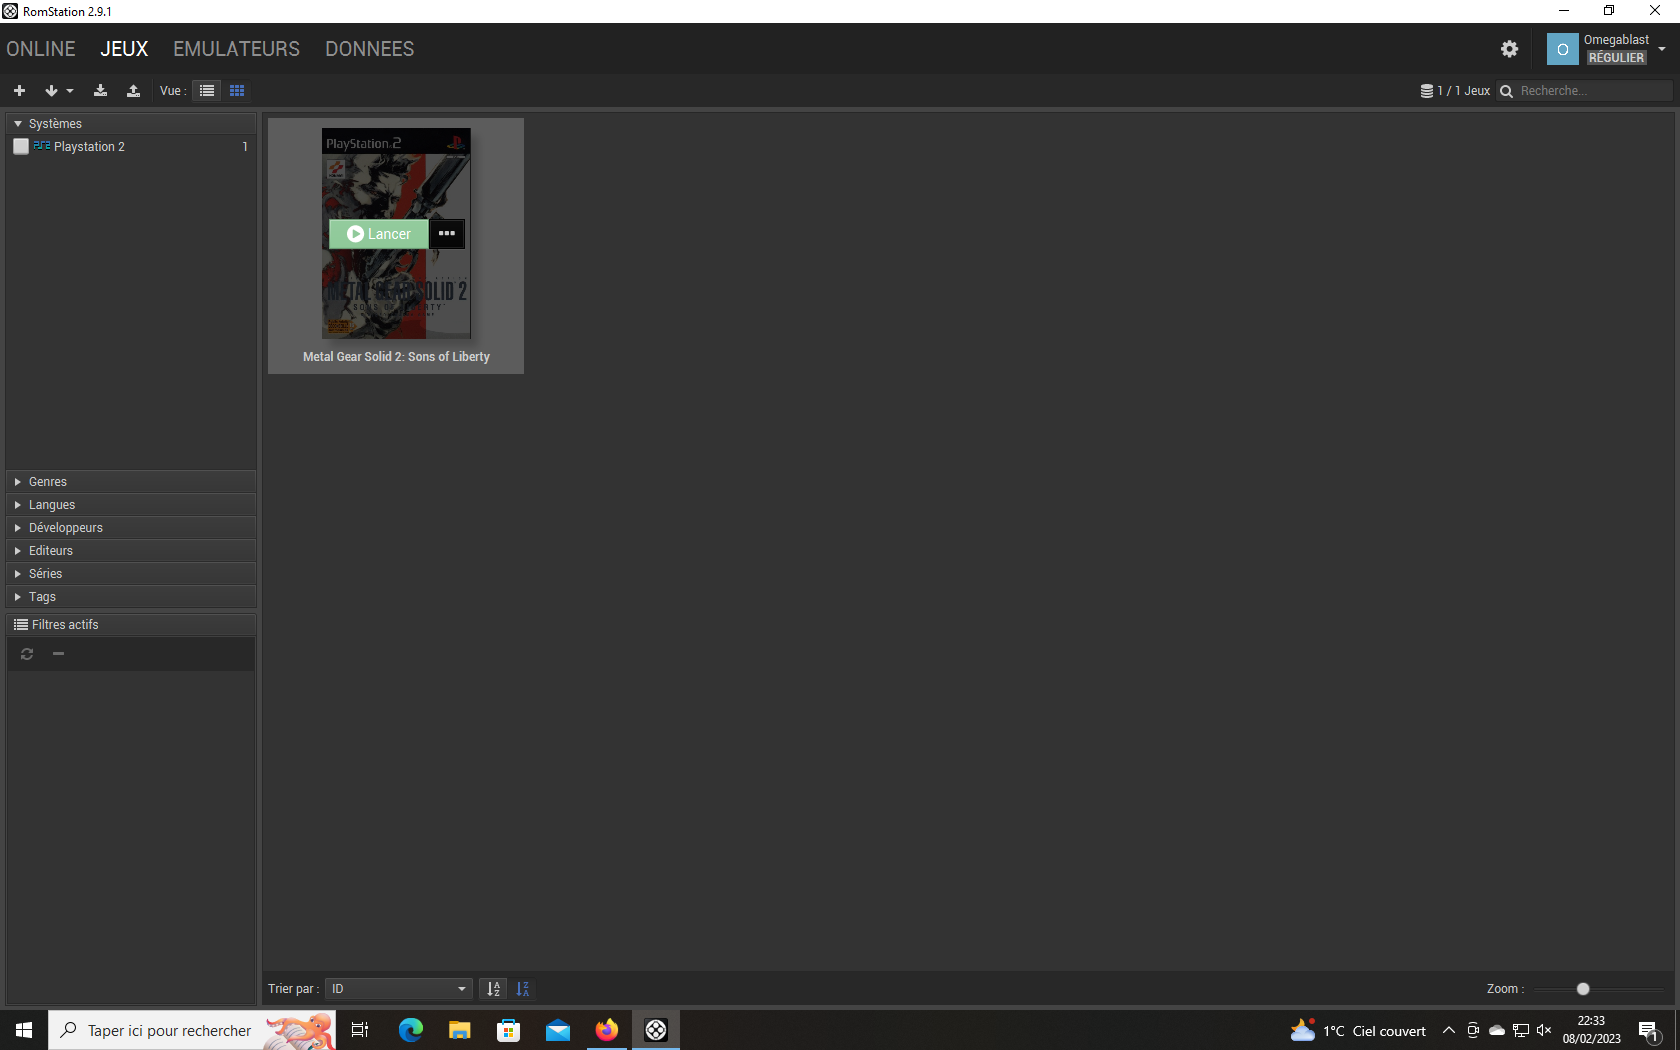The width and height of the screenshot is (1680, 1050).
Task: Open the Windows Start menu
Action: pyautogui.click(x=24, y=1030)
